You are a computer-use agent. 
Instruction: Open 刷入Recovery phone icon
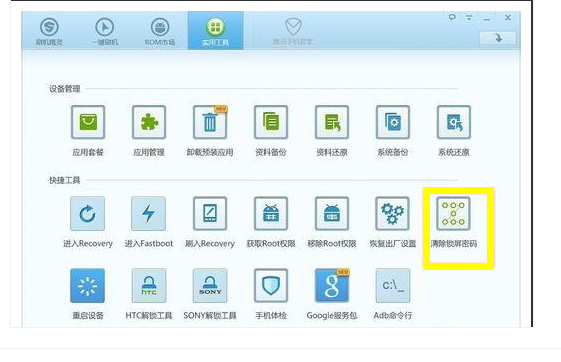pos(210,214)
